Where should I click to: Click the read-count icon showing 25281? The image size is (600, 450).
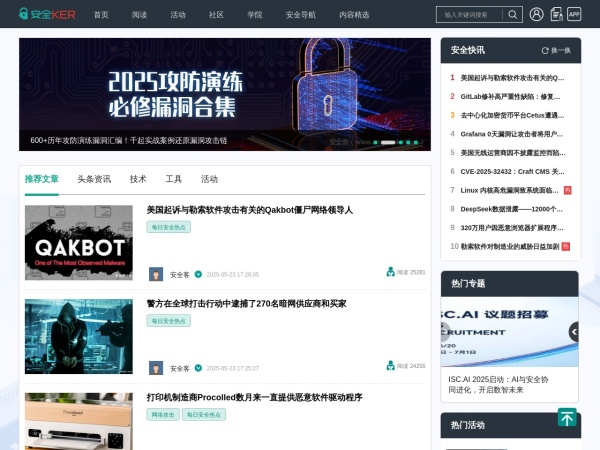[390, 272]
